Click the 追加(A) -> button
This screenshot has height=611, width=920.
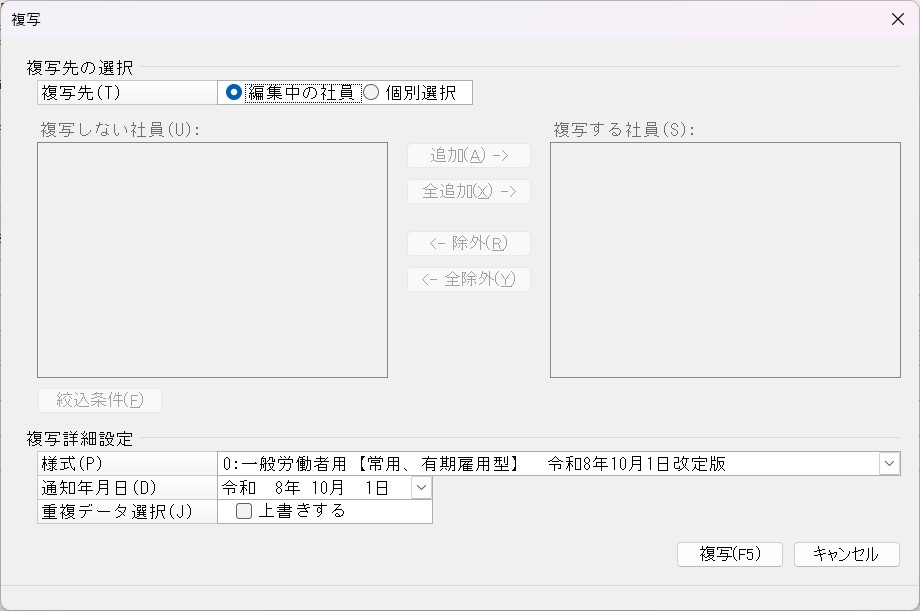tap(469, 156)
